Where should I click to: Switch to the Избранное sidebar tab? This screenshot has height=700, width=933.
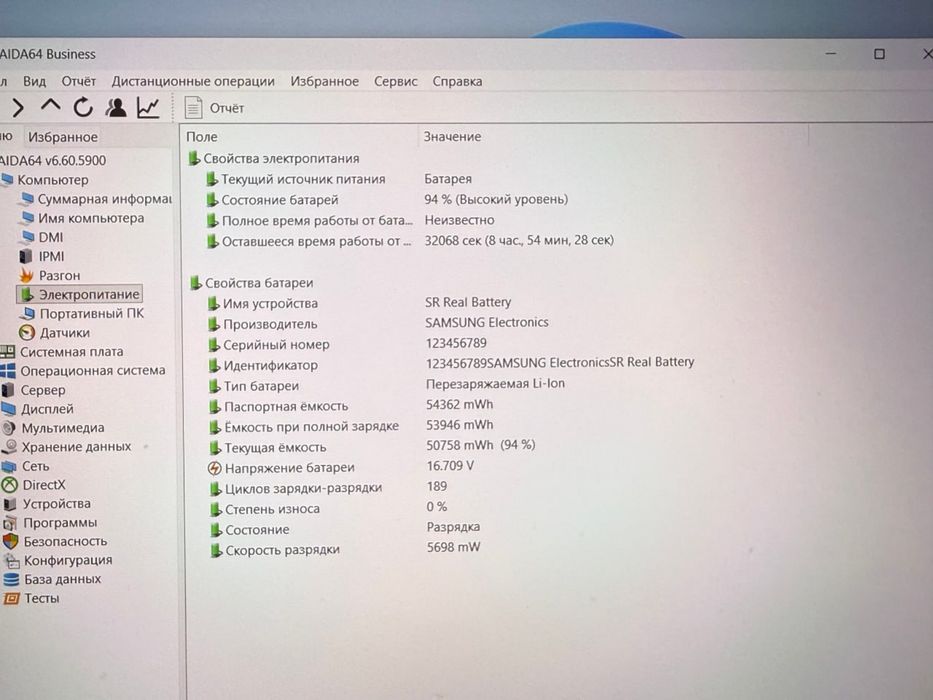click(62, 137)
